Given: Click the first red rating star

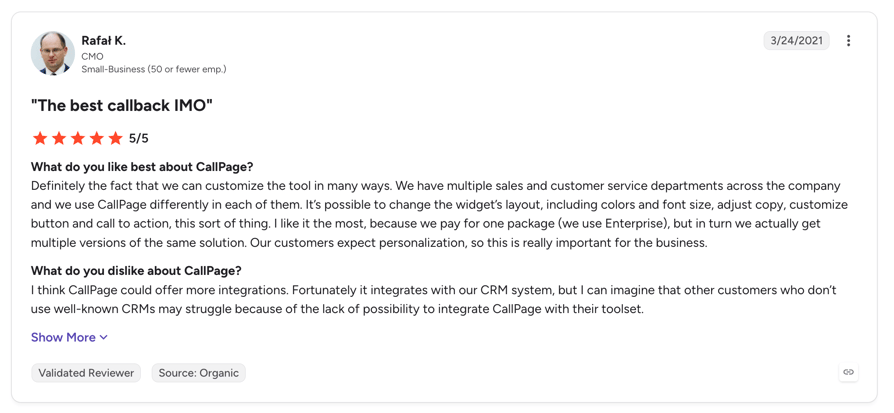Looking at the screenshot, I should click(40, 138).
